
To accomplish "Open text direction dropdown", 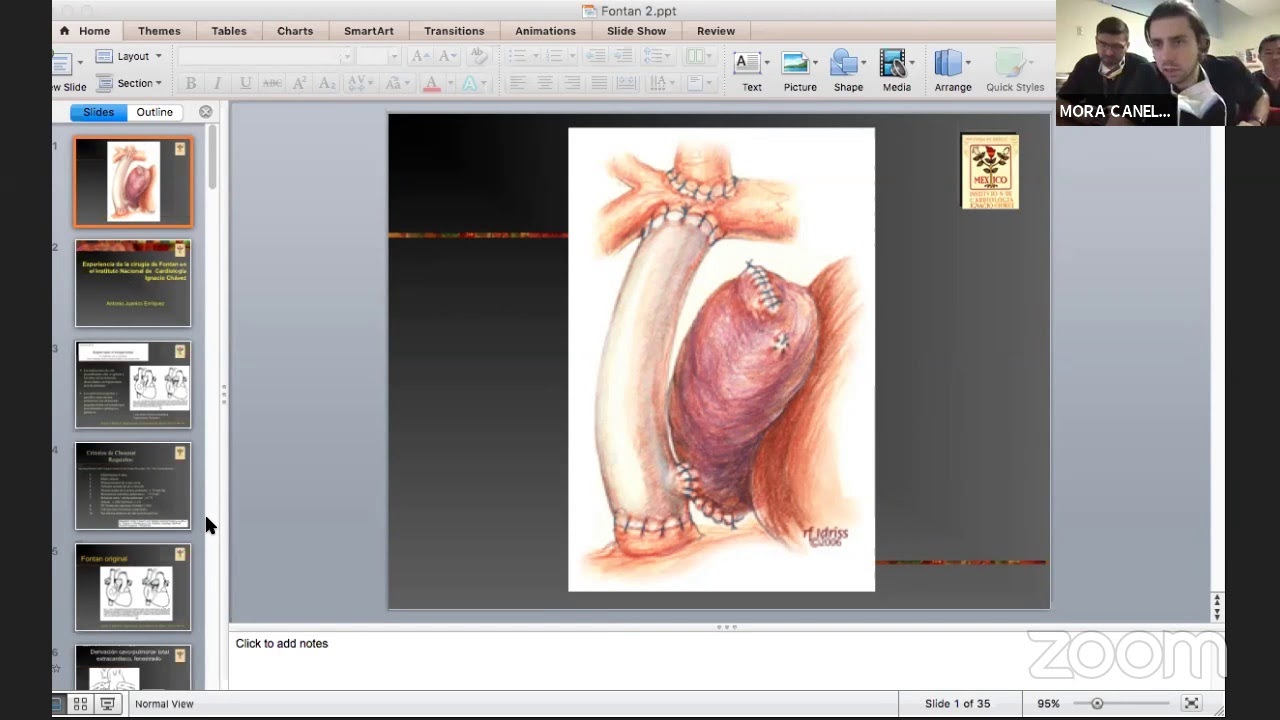I will tap(662, 83).
